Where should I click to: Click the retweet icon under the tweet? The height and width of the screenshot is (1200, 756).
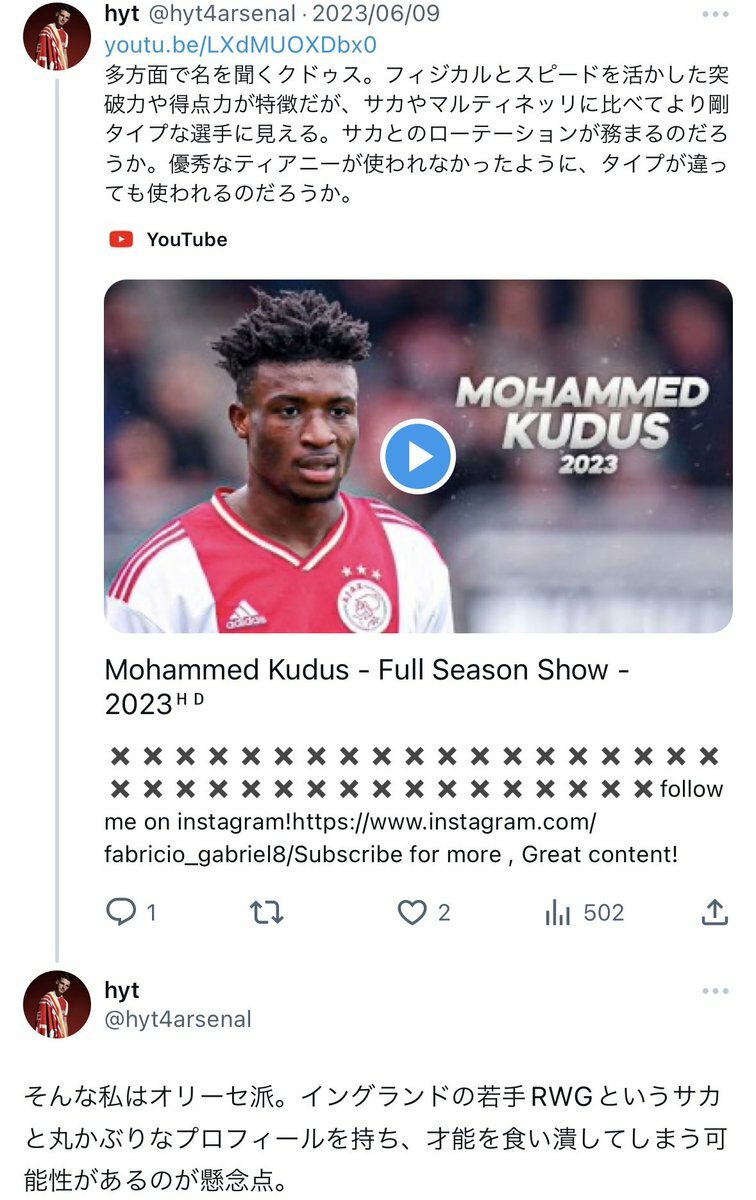point(267,912)
